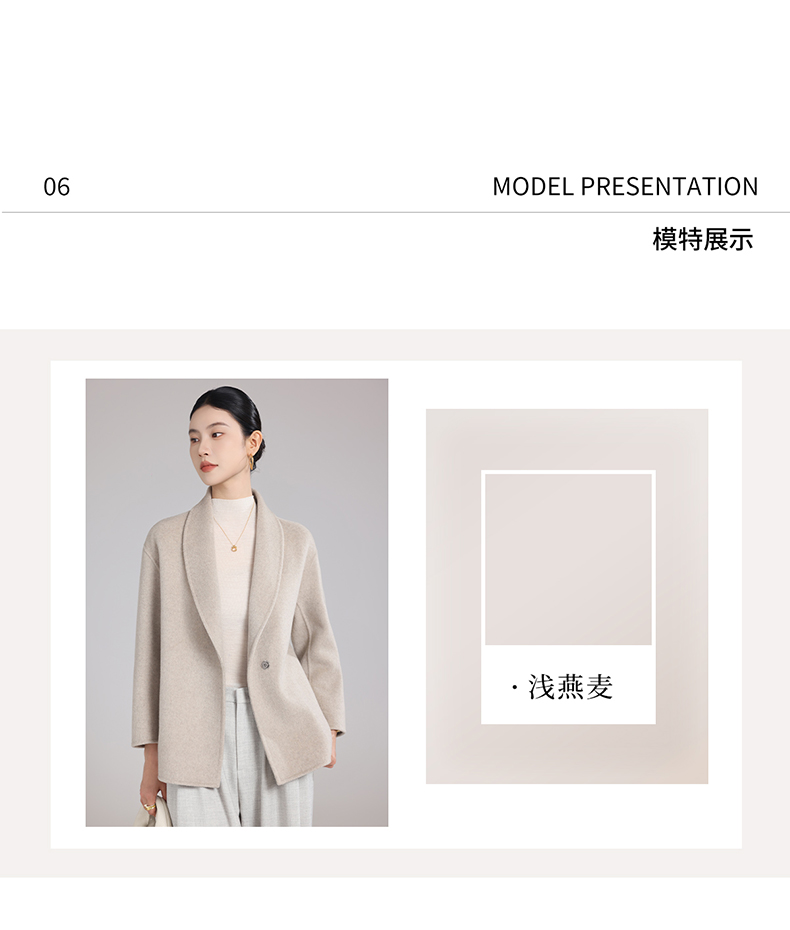Click the 模特展示 subtitle text
Viewport: 790px width, 930px height.
[x=703, y=240]
